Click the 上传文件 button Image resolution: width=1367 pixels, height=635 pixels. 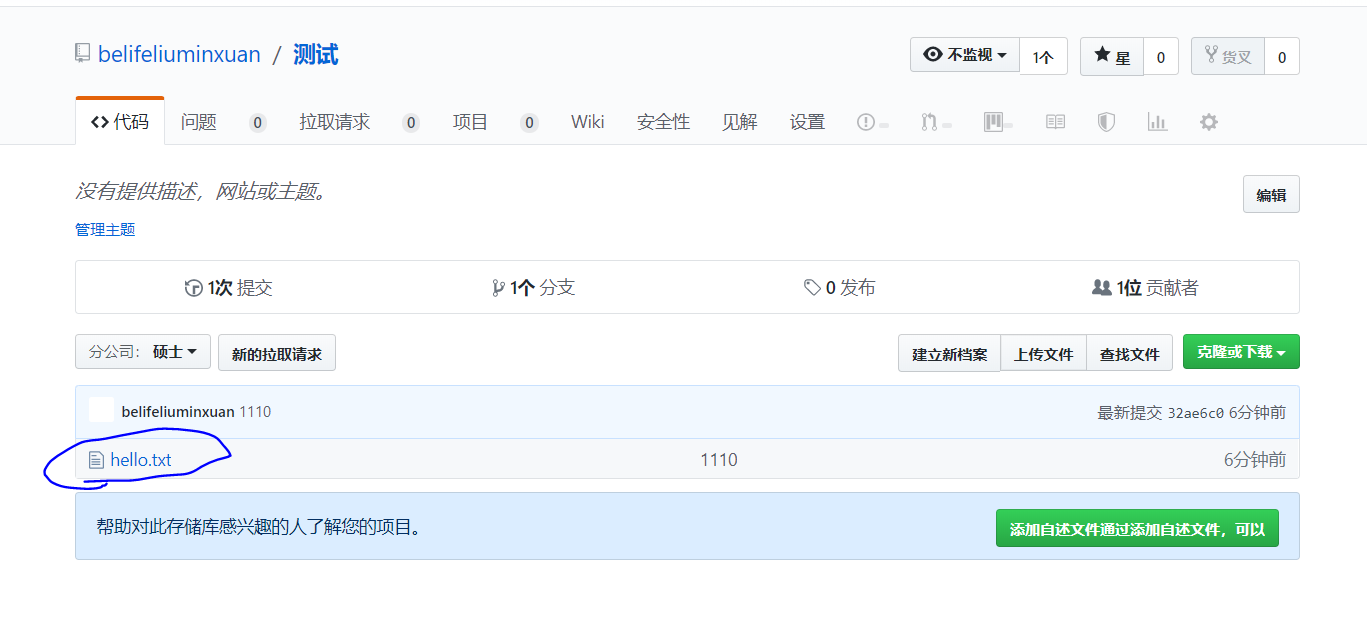[x=1043, y=353]
